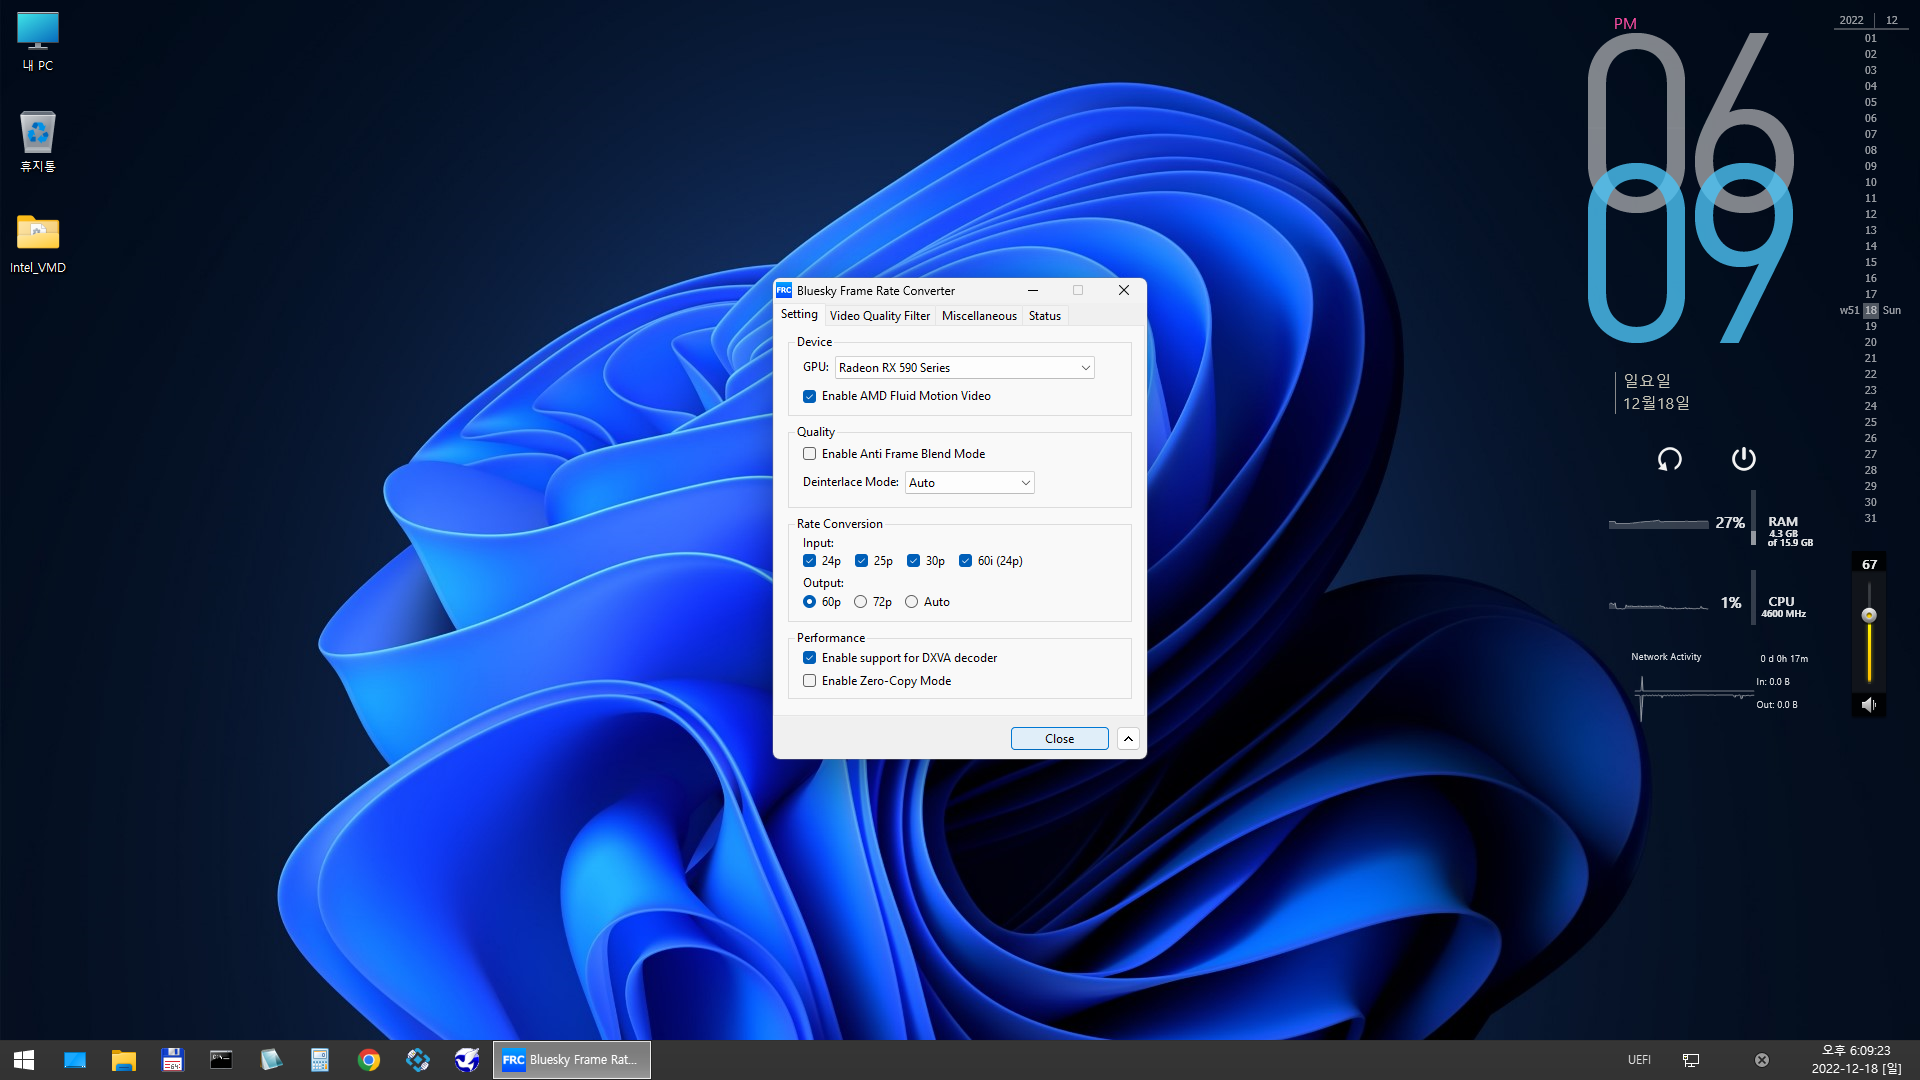
Task: Switch to the Setting tab
Action: 799,314
